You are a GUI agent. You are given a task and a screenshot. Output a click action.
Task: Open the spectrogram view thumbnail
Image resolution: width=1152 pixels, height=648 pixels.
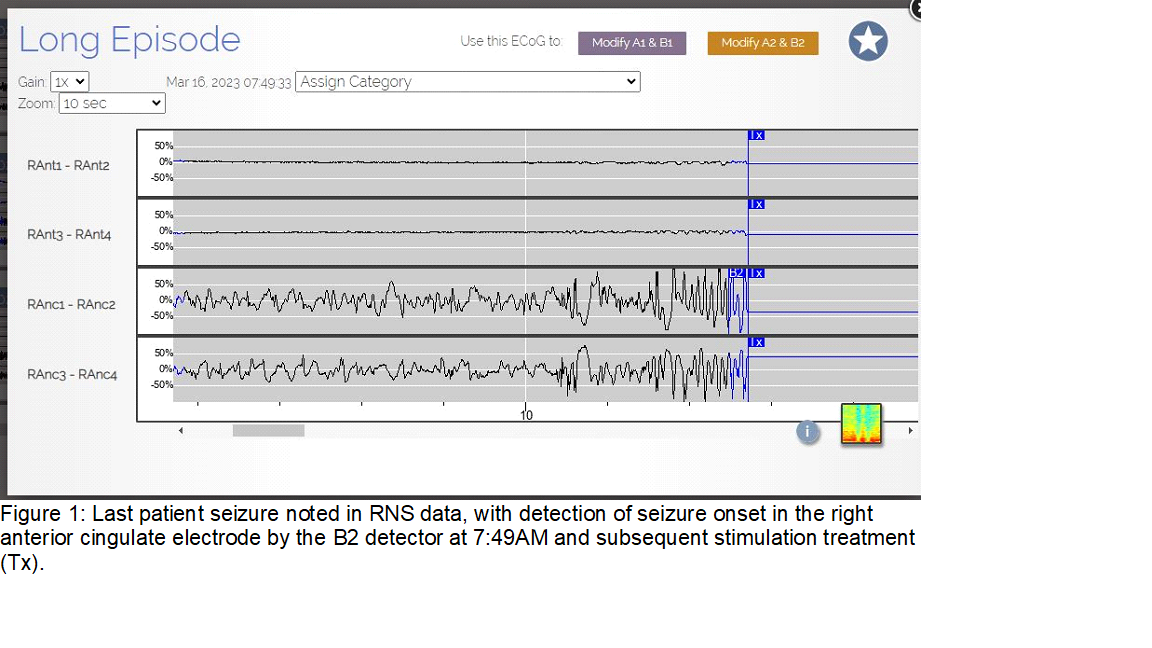tap(861, 424)
